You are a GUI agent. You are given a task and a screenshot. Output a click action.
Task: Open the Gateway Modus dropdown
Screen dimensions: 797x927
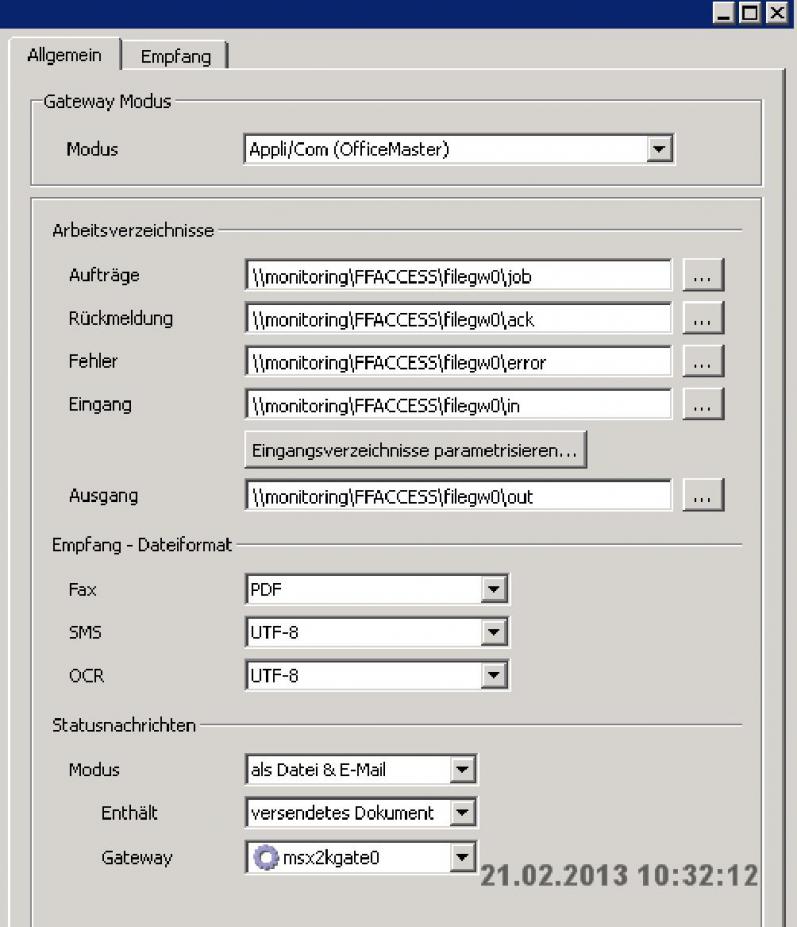click(657, 149)
